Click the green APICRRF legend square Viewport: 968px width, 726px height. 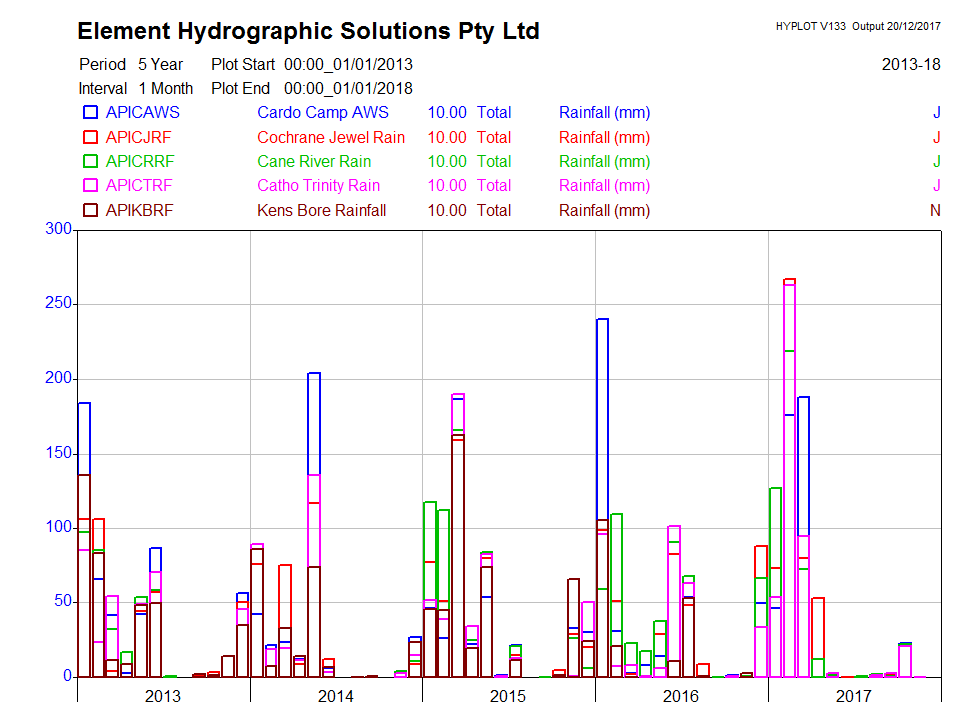coord(90,161)
